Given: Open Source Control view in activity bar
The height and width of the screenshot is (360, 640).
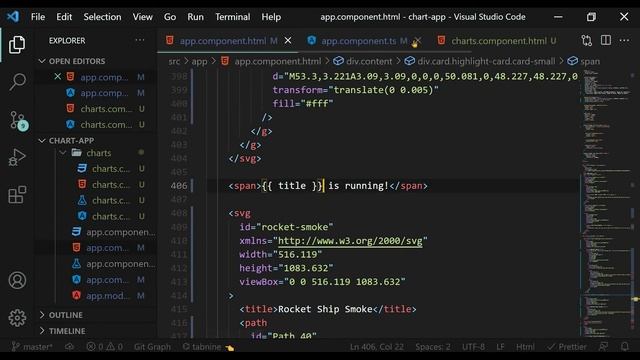Looking at the screenshot, I should [x=18, y=121].
